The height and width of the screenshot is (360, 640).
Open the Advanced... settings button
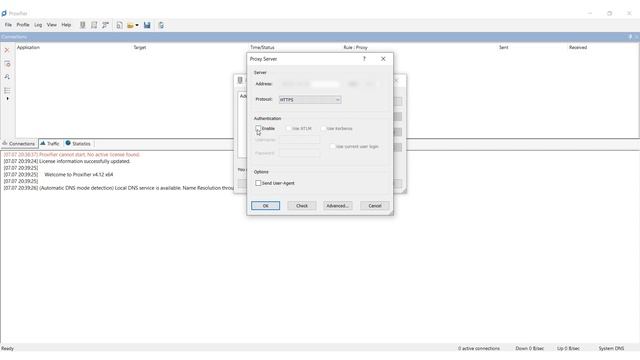pyautogui.click(x=338, y=206)
